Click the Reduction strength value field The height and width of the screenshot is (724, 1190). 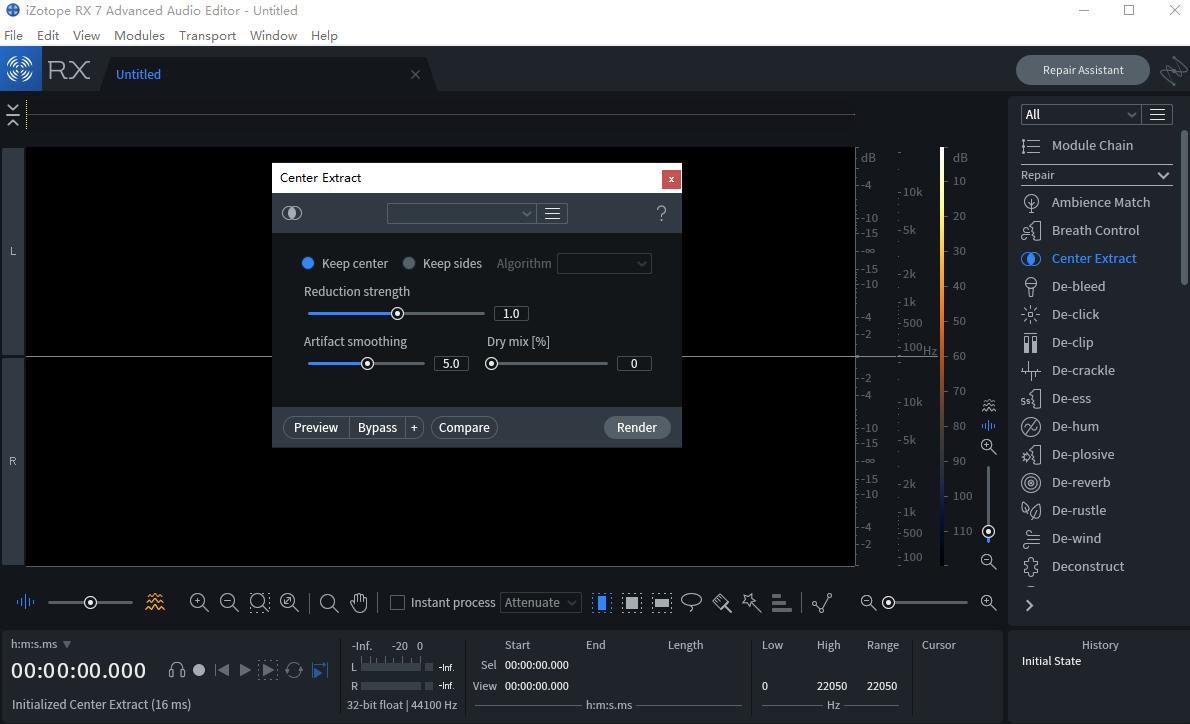[512, 313]
